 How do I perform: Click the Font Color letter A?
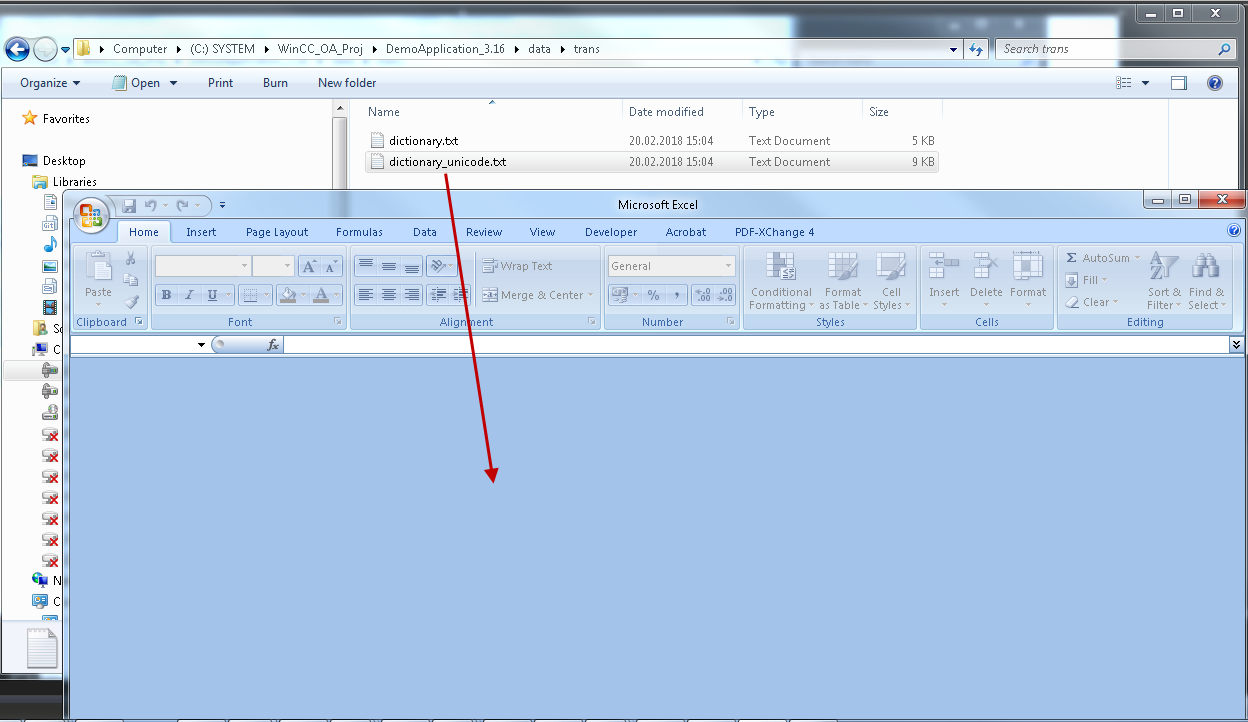click(320, 295)
